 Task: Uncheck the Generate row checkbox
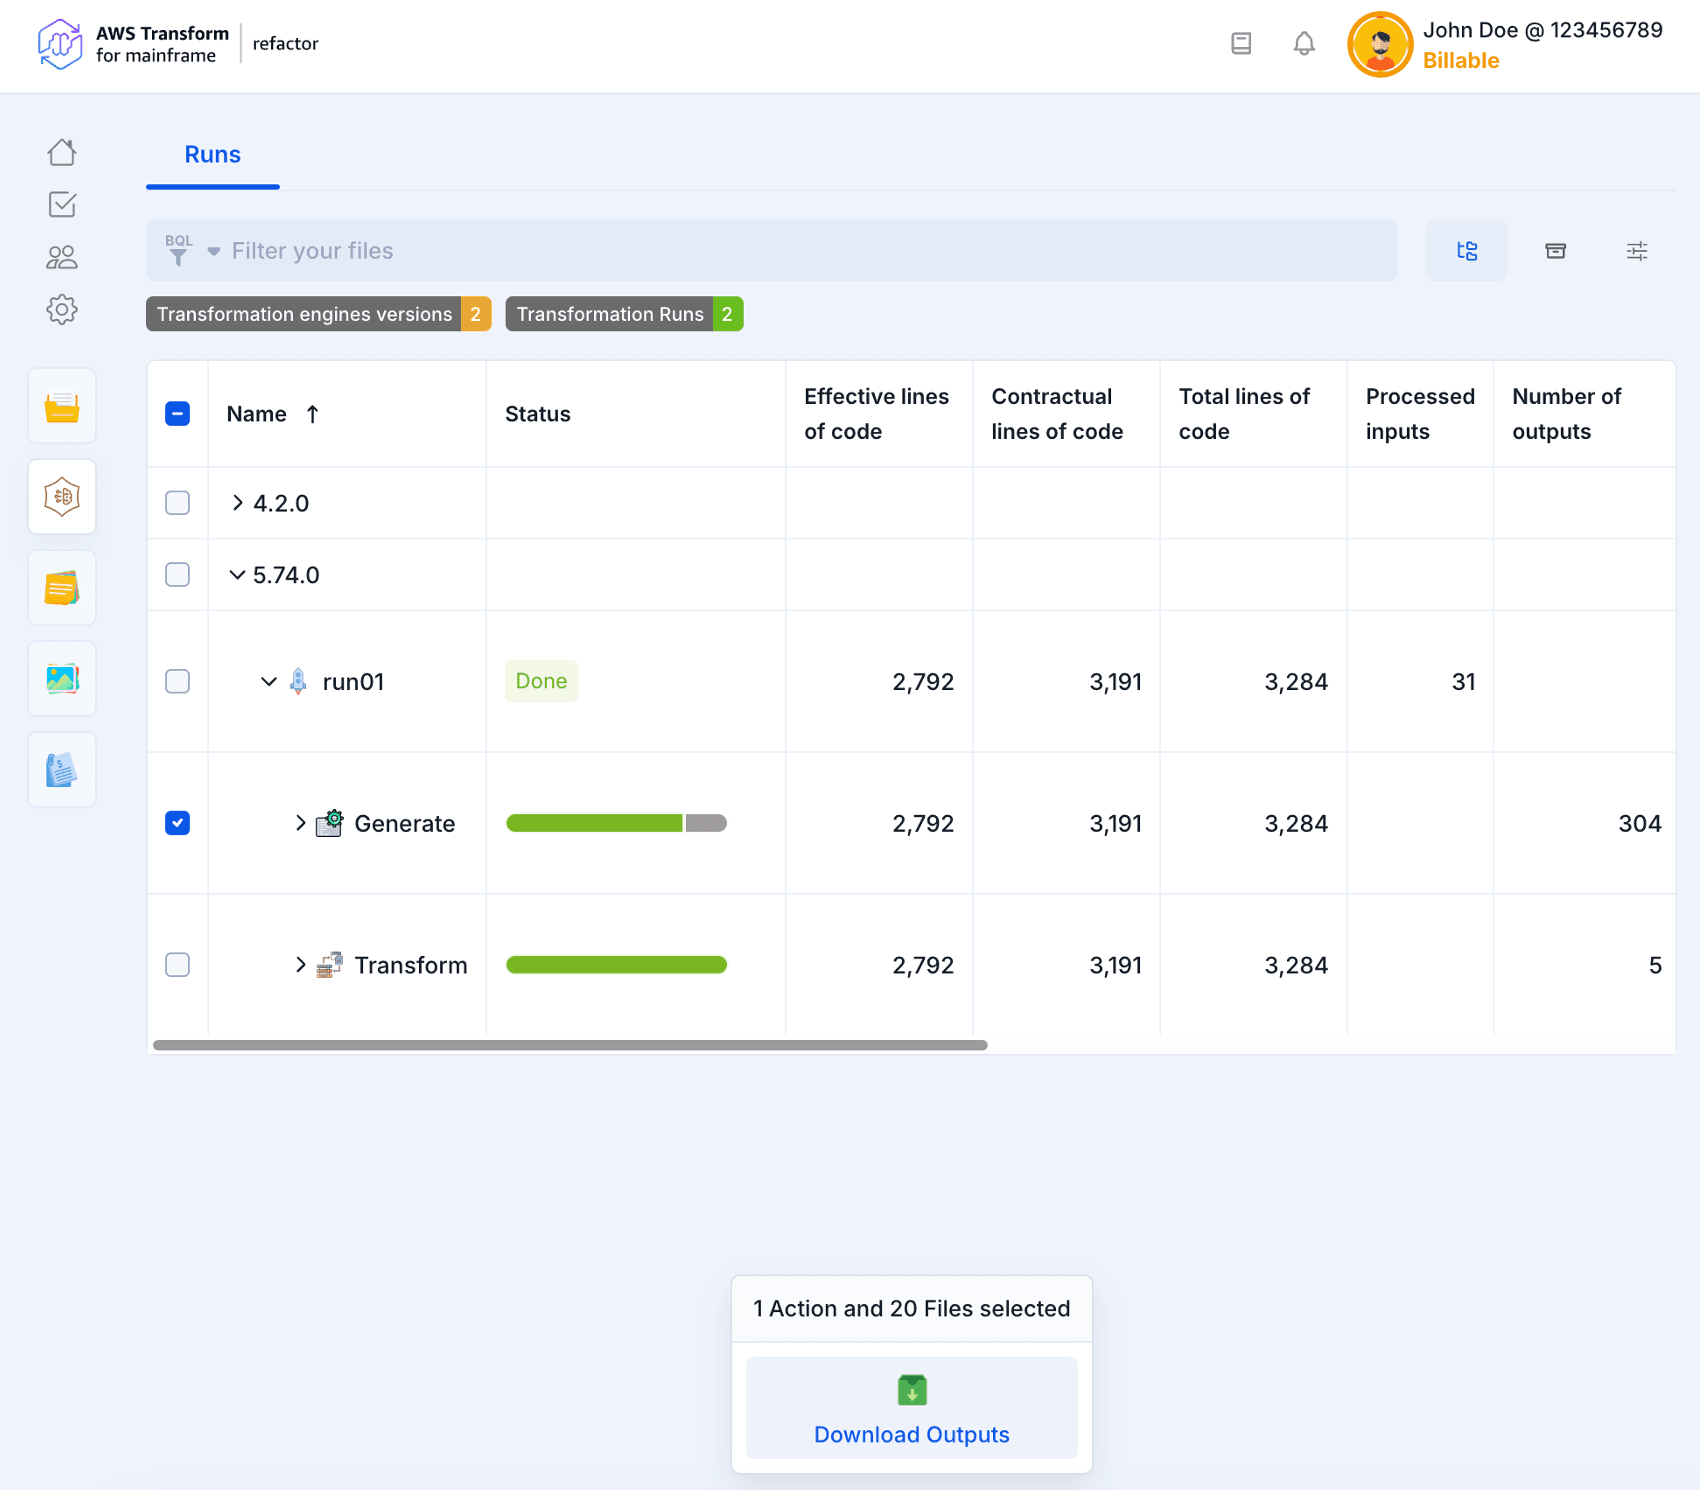pos(177,823)
